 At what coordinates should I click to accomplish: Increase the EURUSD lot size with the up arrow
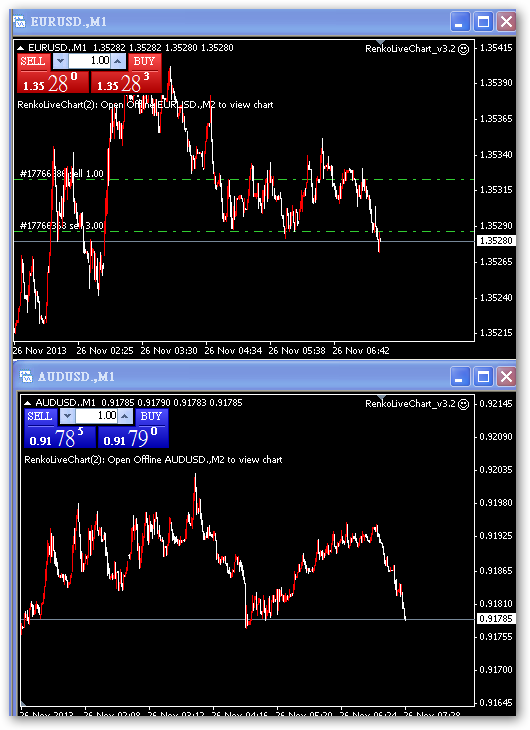point(118,61)
